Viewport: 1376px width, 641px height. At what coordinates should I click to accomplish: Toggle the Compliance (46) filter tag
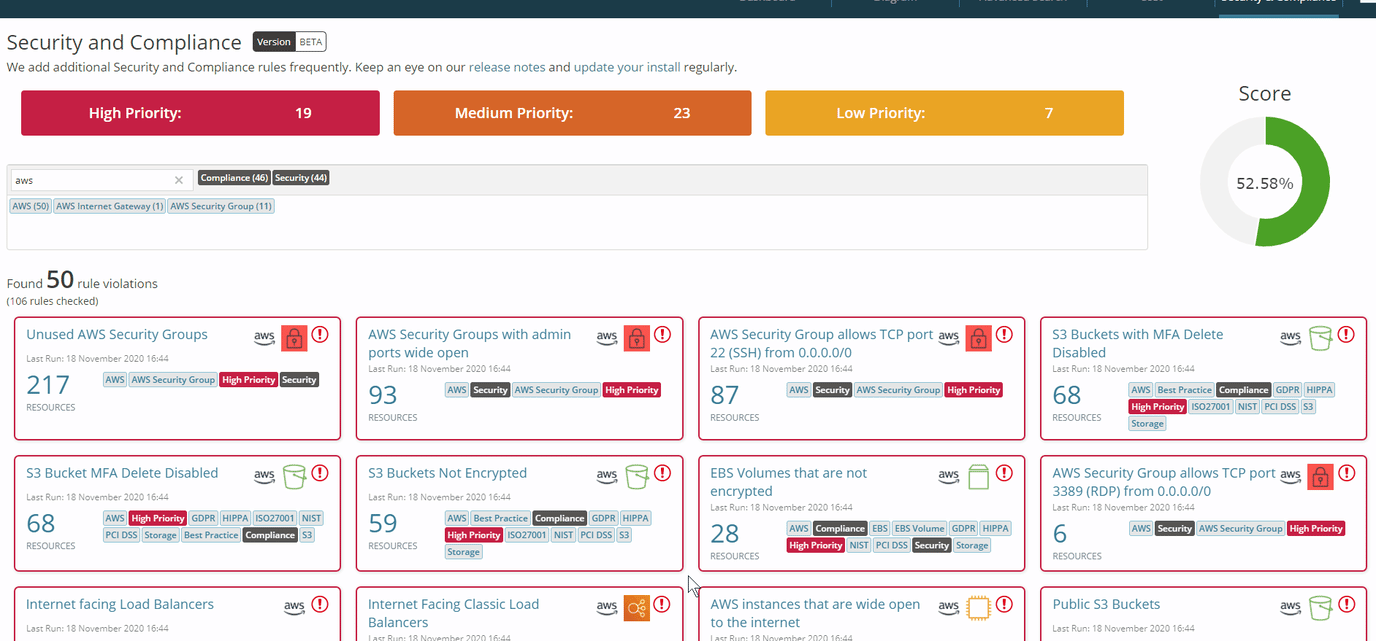[234, 177]
